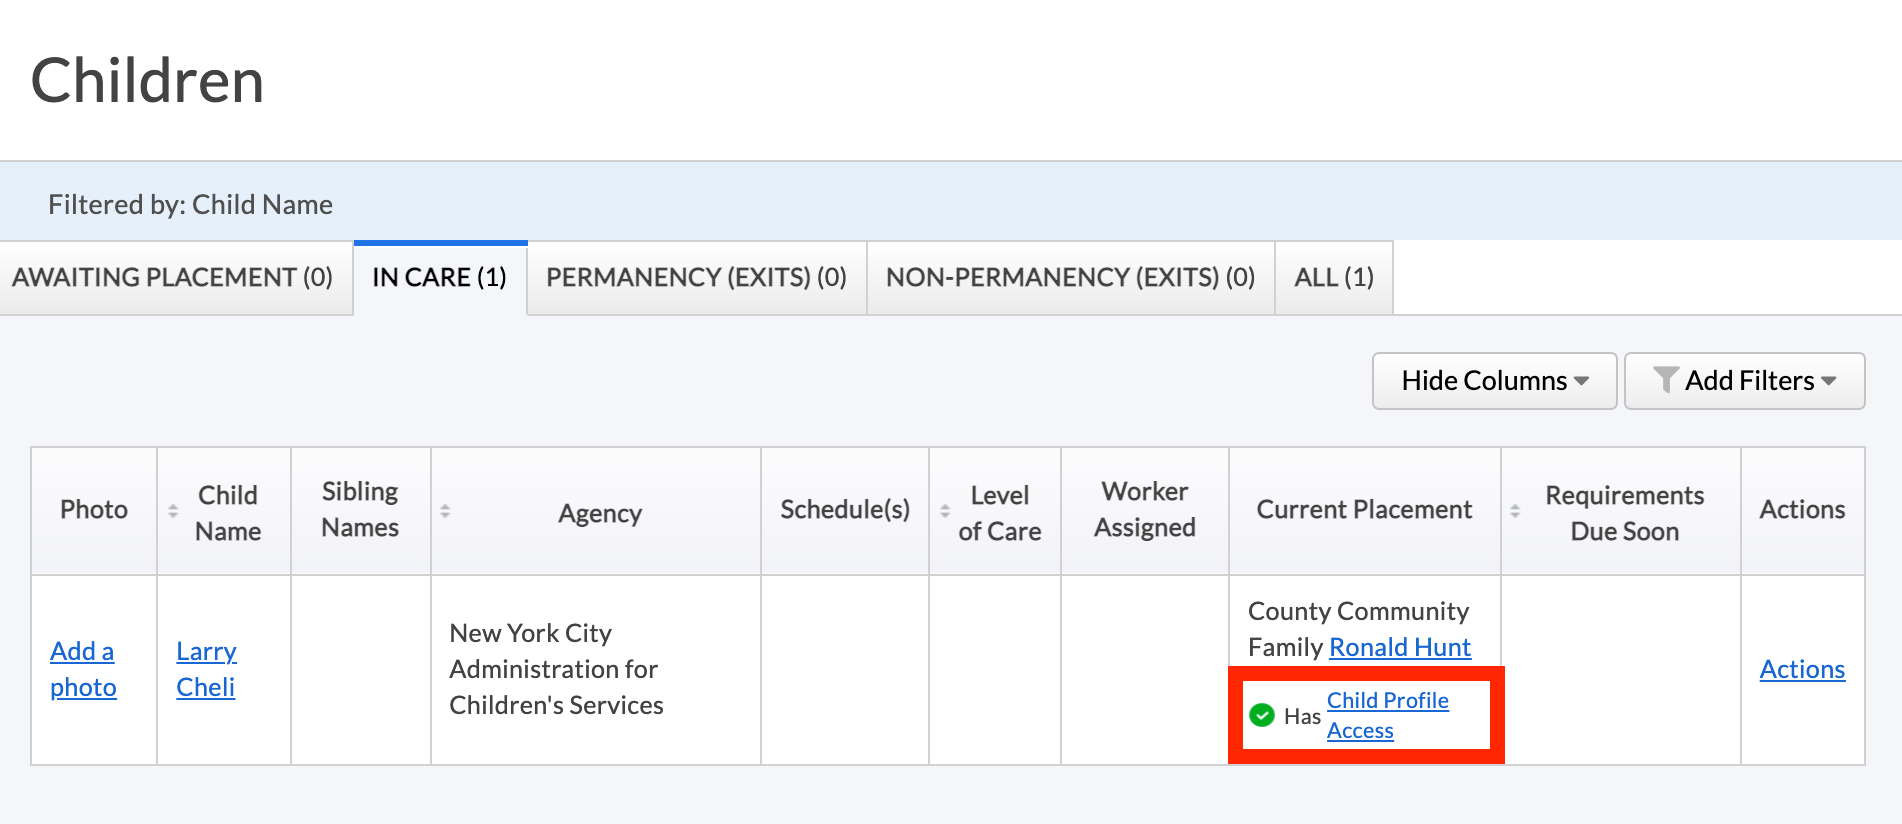Open Actions menu for Larry Cheli
The image size is (1902, 824).
coord(1802,669)
